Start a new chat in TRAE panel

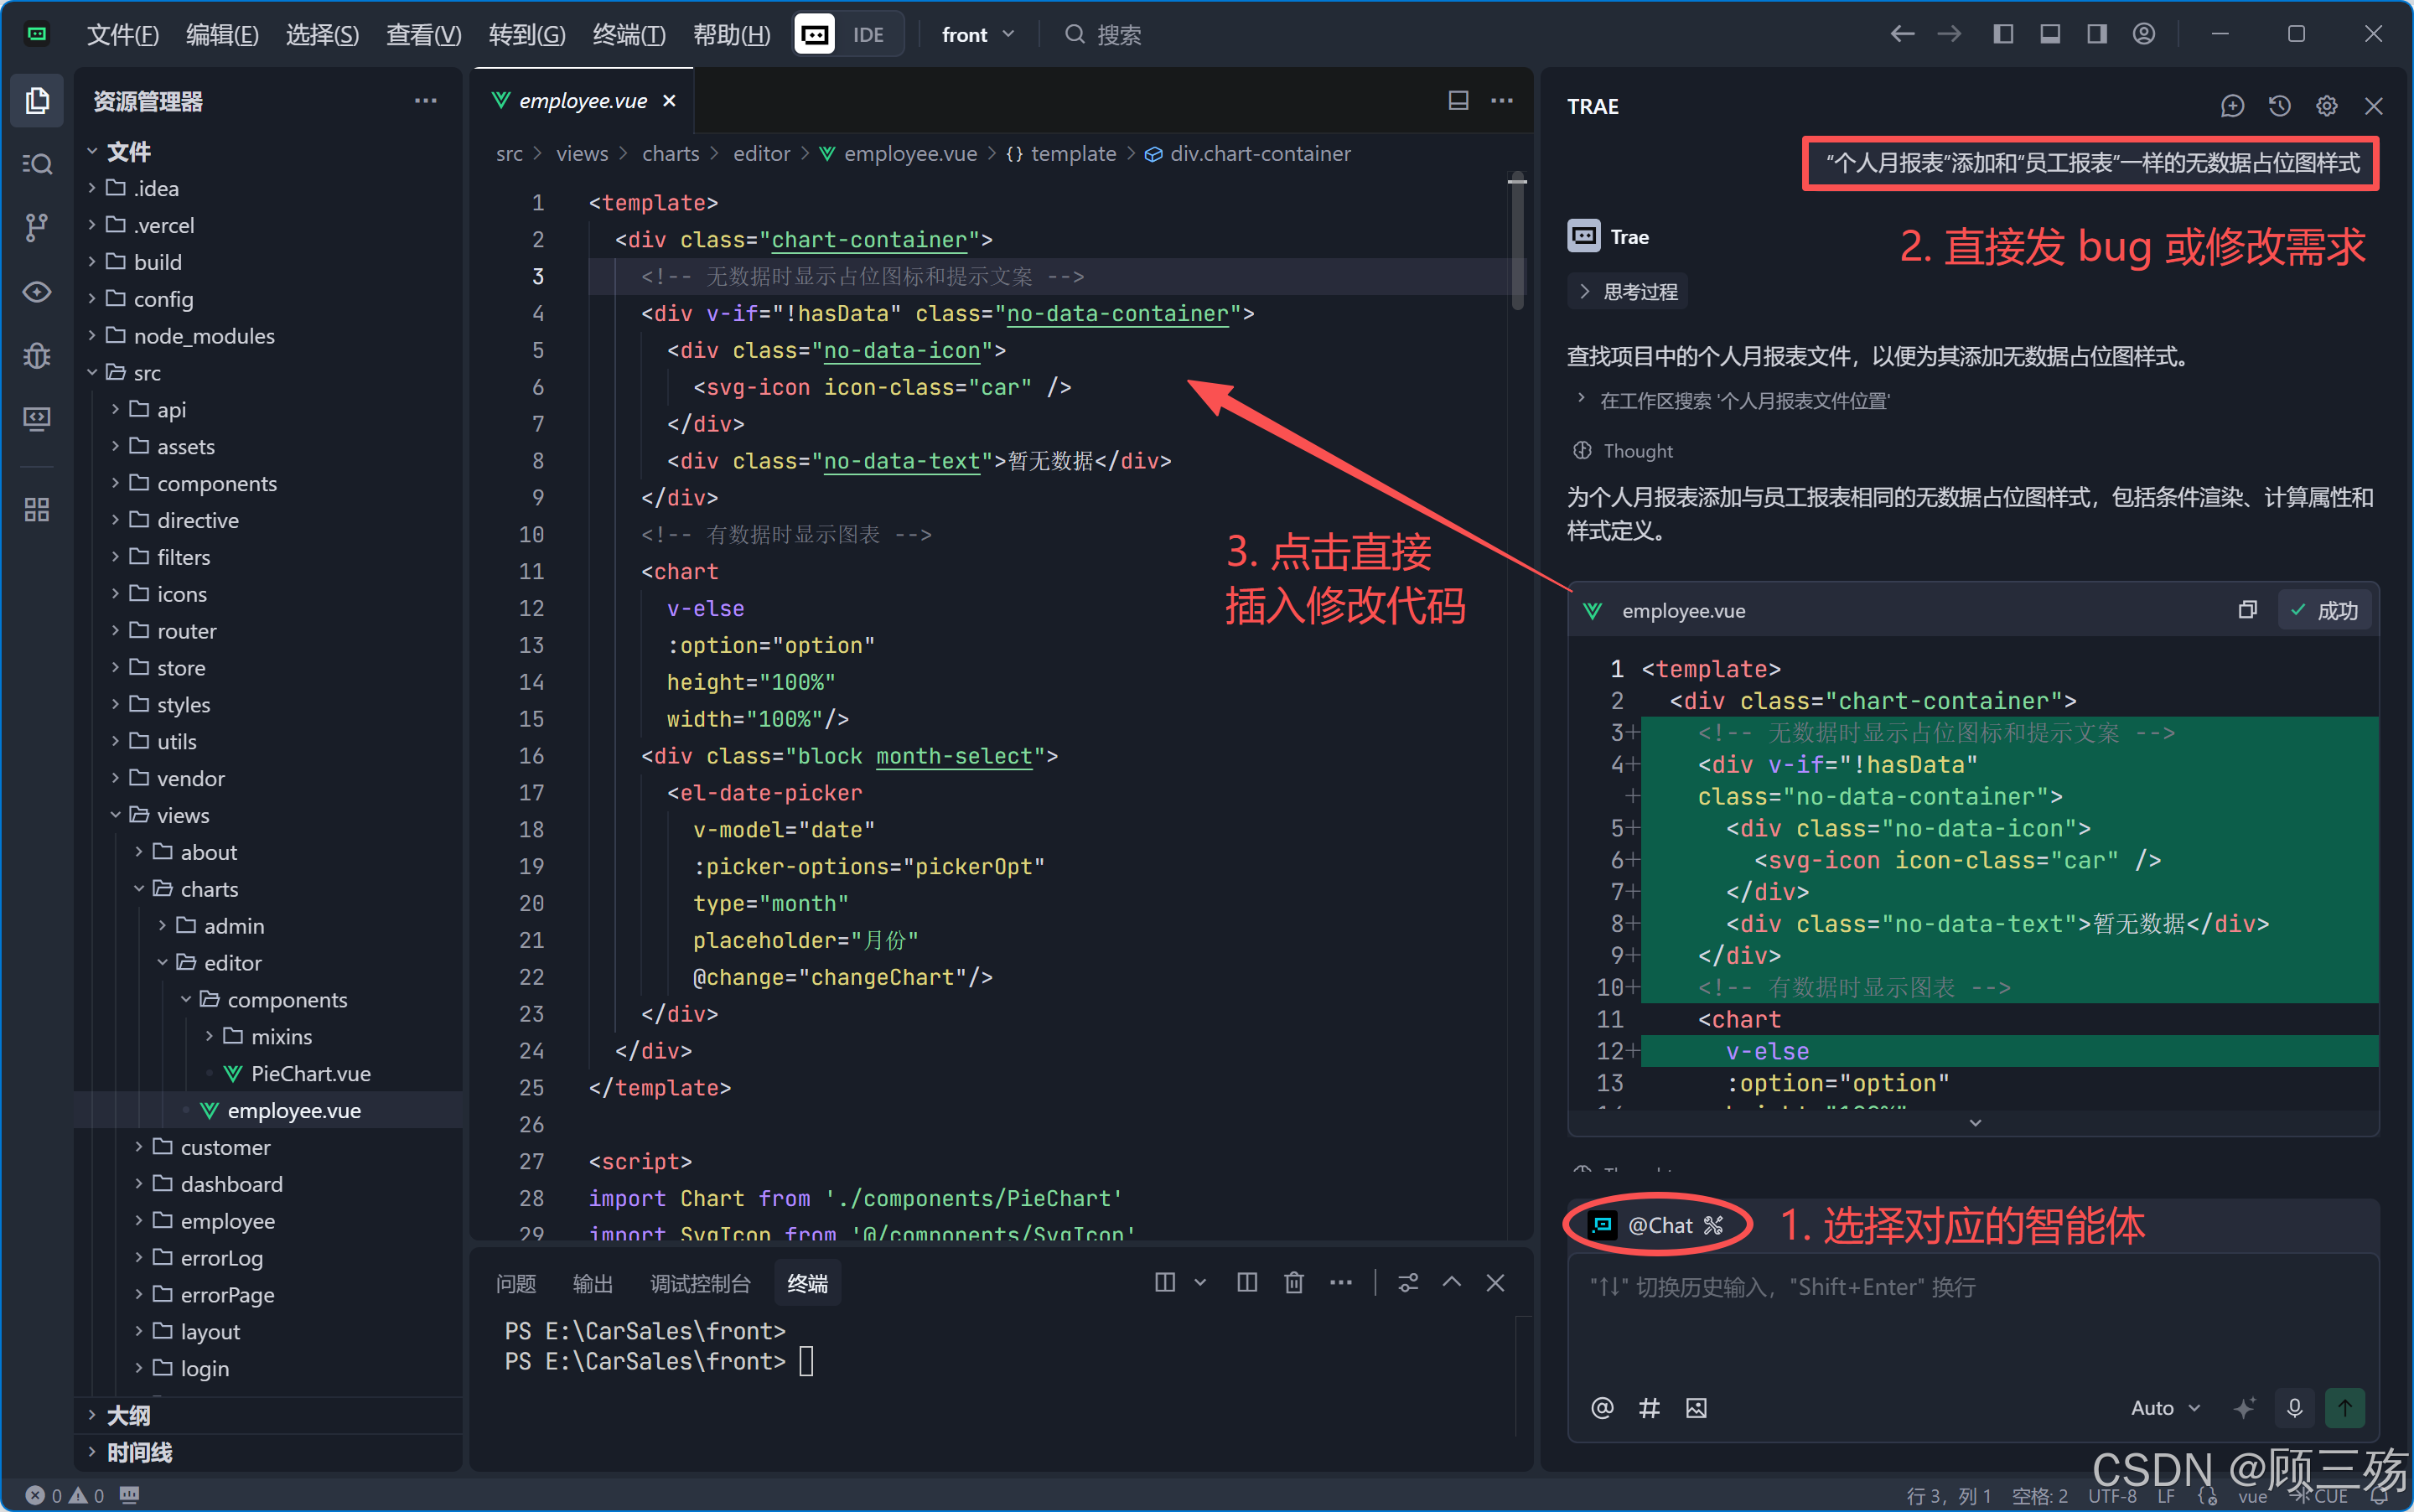click(x=2232, y=106)
